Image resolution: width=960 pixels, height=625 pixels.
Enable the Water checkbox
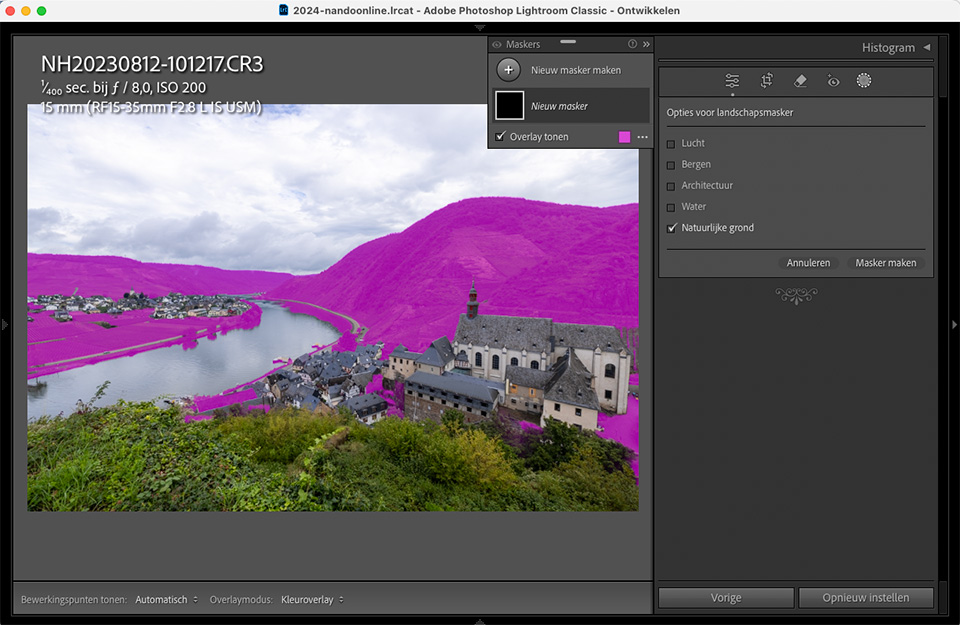click(671, 208)
